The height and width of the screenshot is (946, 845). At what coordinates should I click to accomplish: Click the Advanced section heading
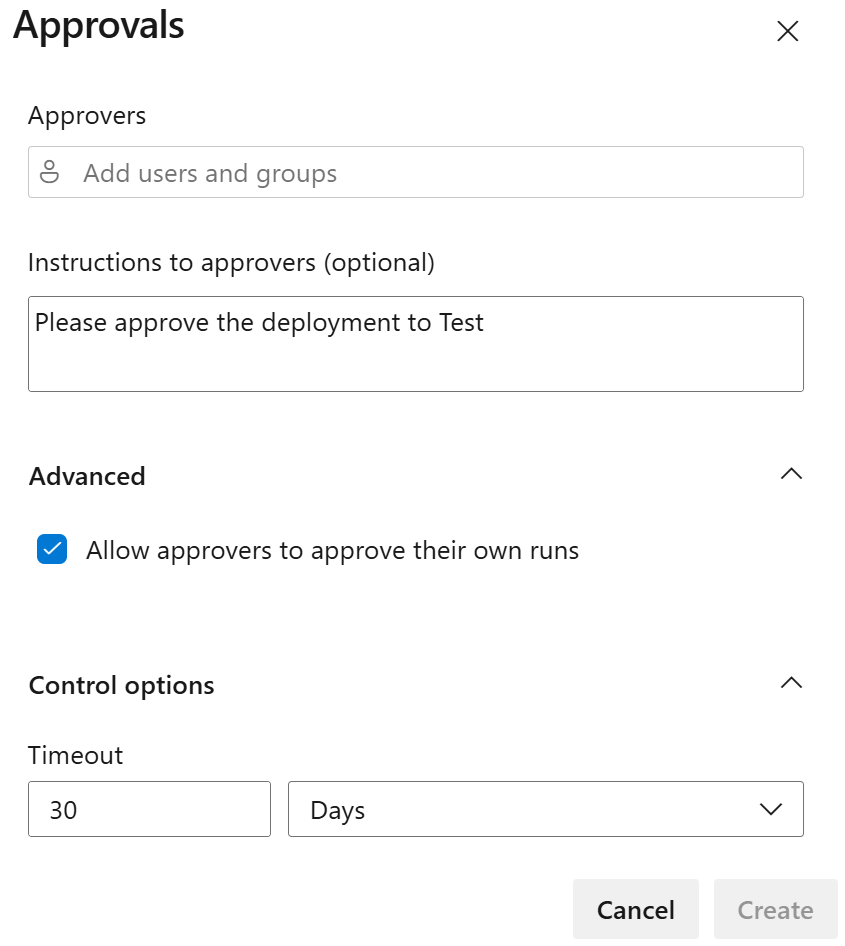pos(87,477)
